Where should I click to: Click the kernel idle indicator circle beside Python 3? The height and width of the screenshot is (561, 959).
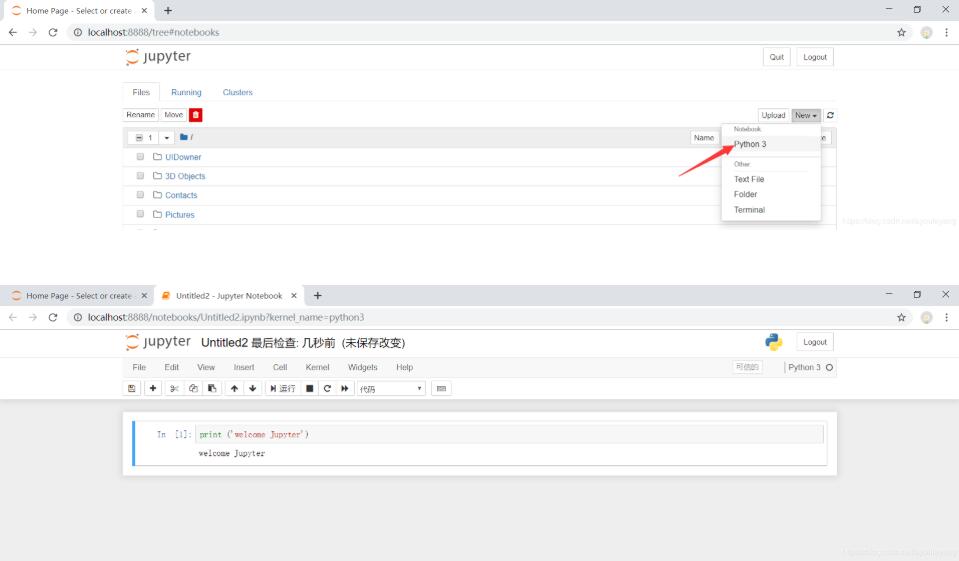(x=829, y=368)
